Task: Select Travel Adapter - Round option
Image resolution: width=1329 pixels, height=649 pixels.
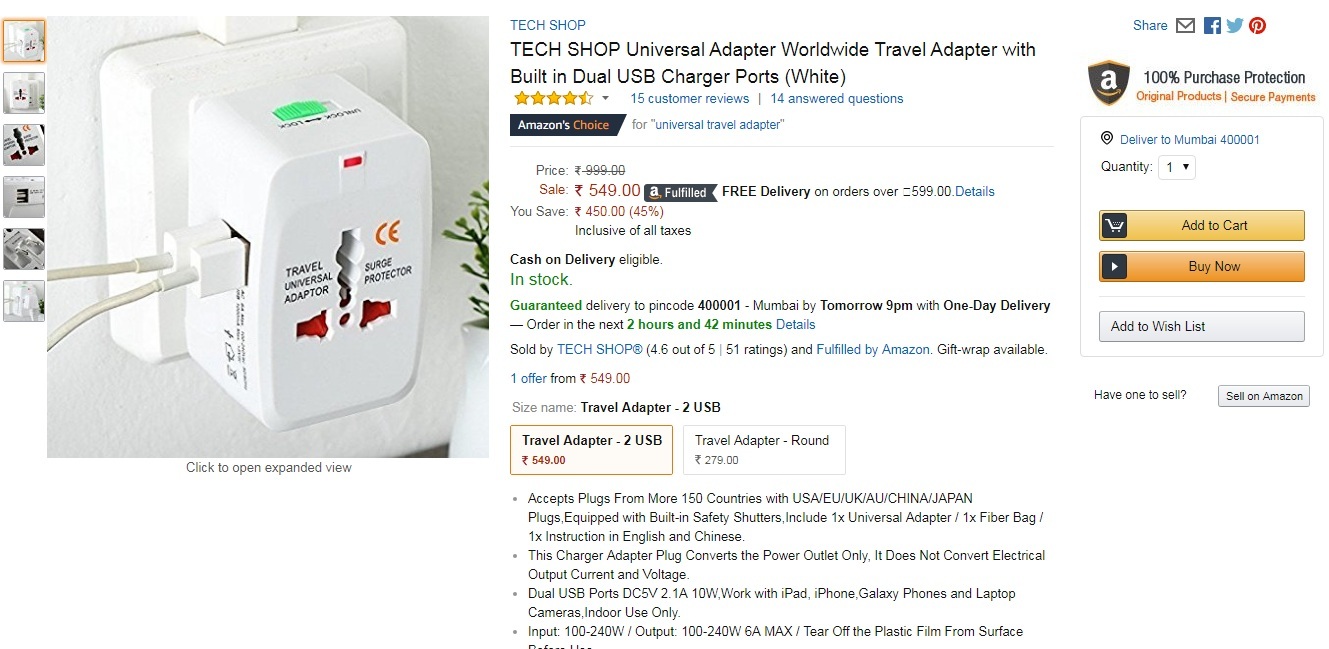Action: (764, 449)
